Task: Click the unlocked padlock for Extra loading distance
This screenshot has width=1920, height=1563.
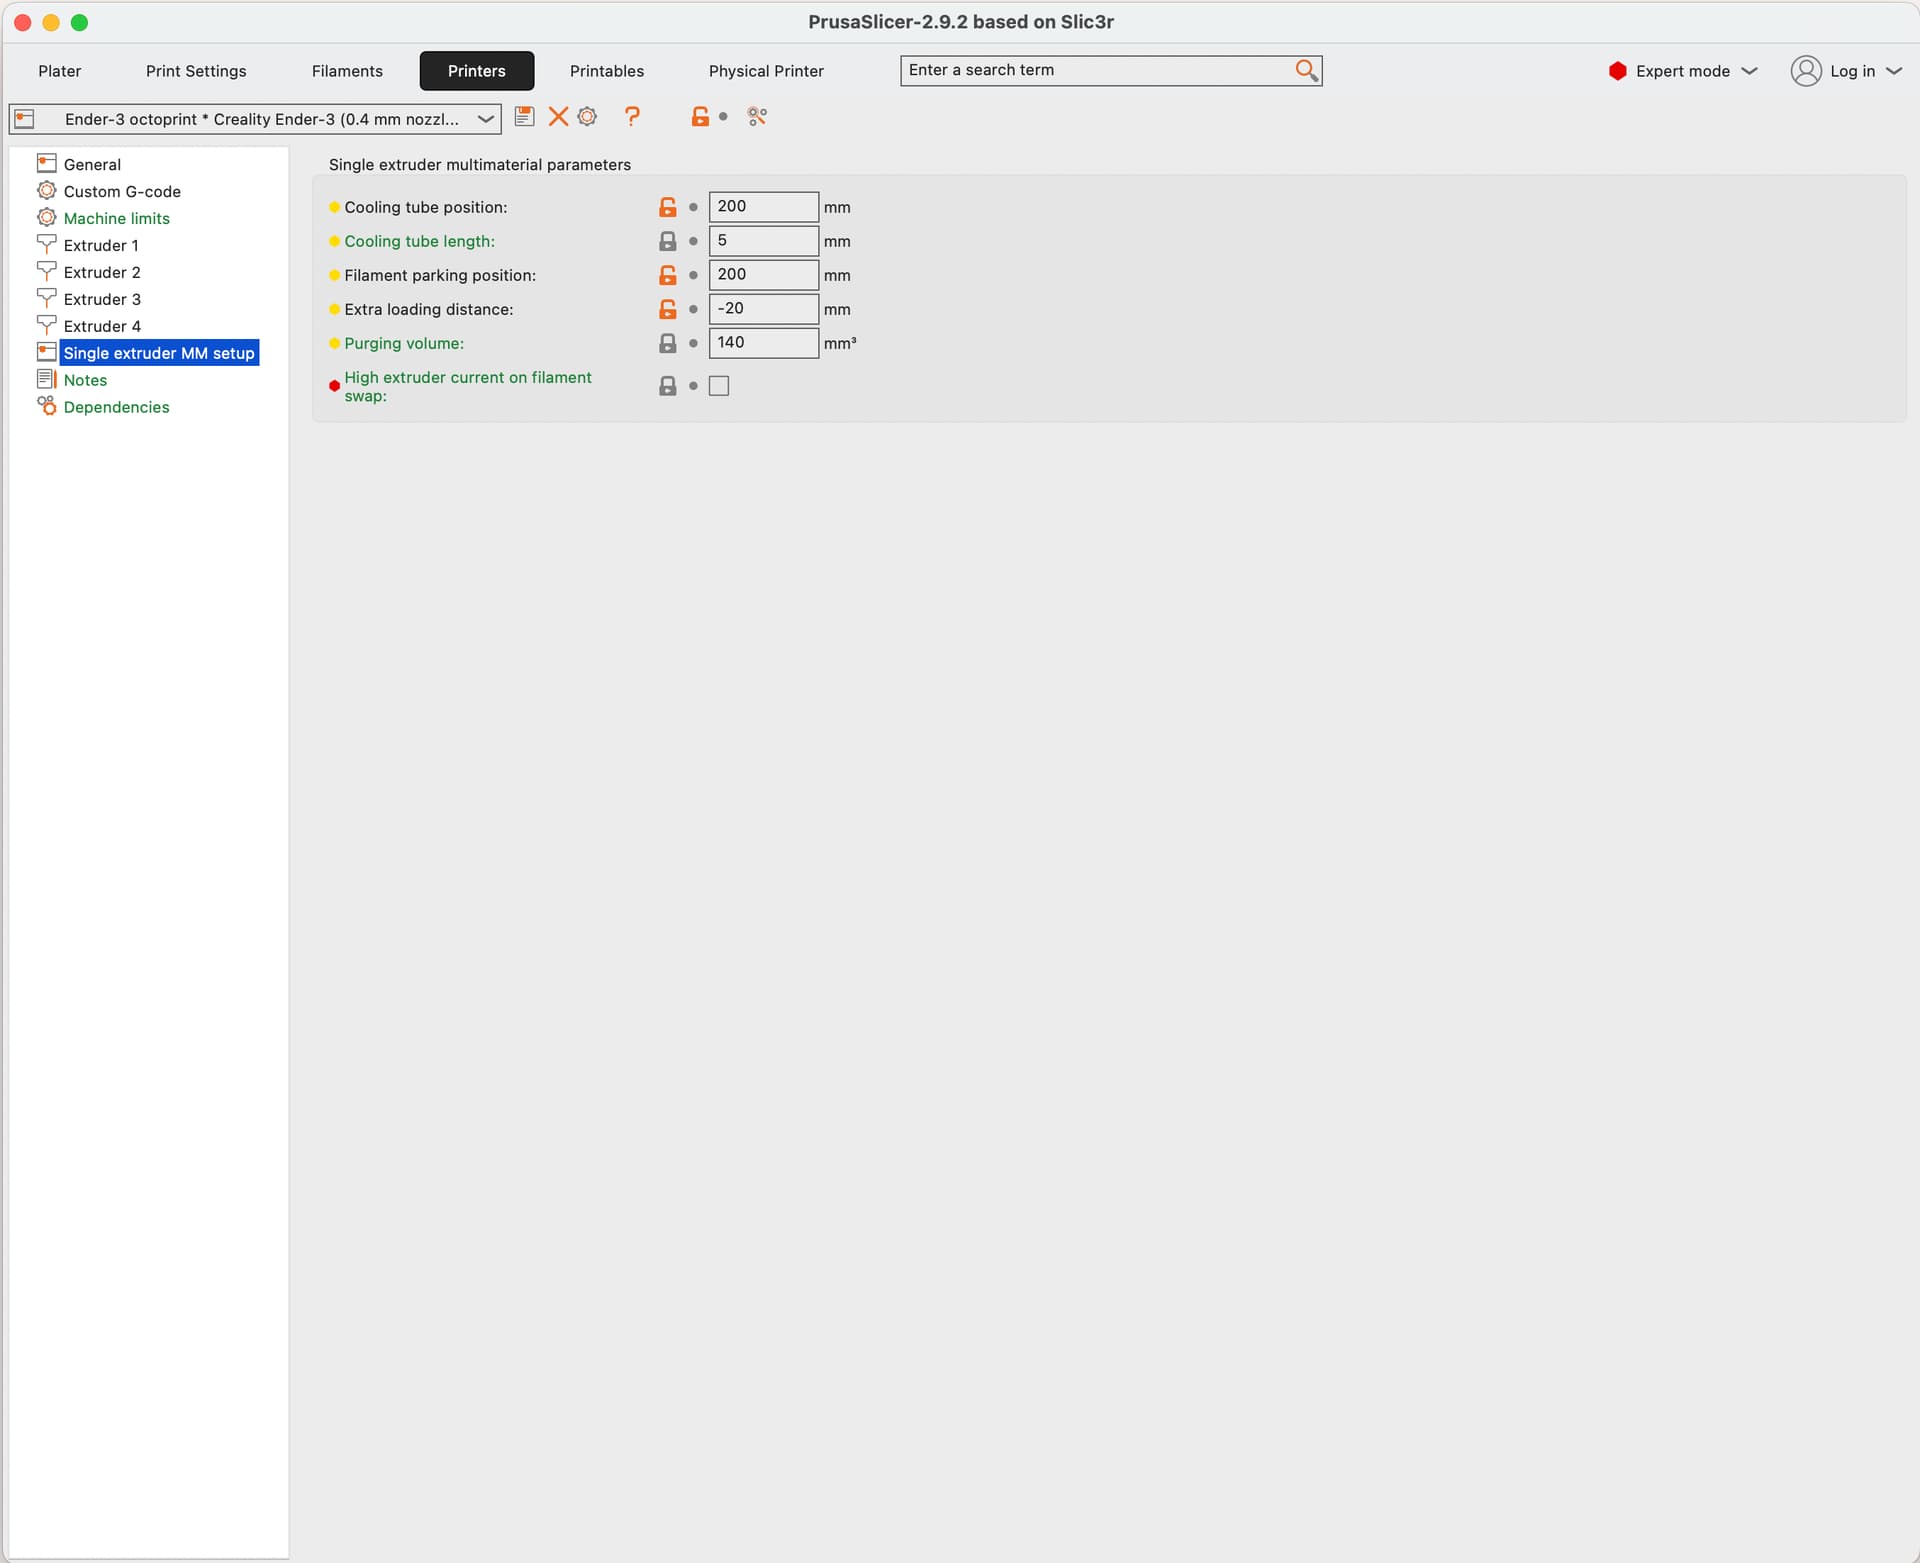Action: pyautogui.click(x=668, y=309)
